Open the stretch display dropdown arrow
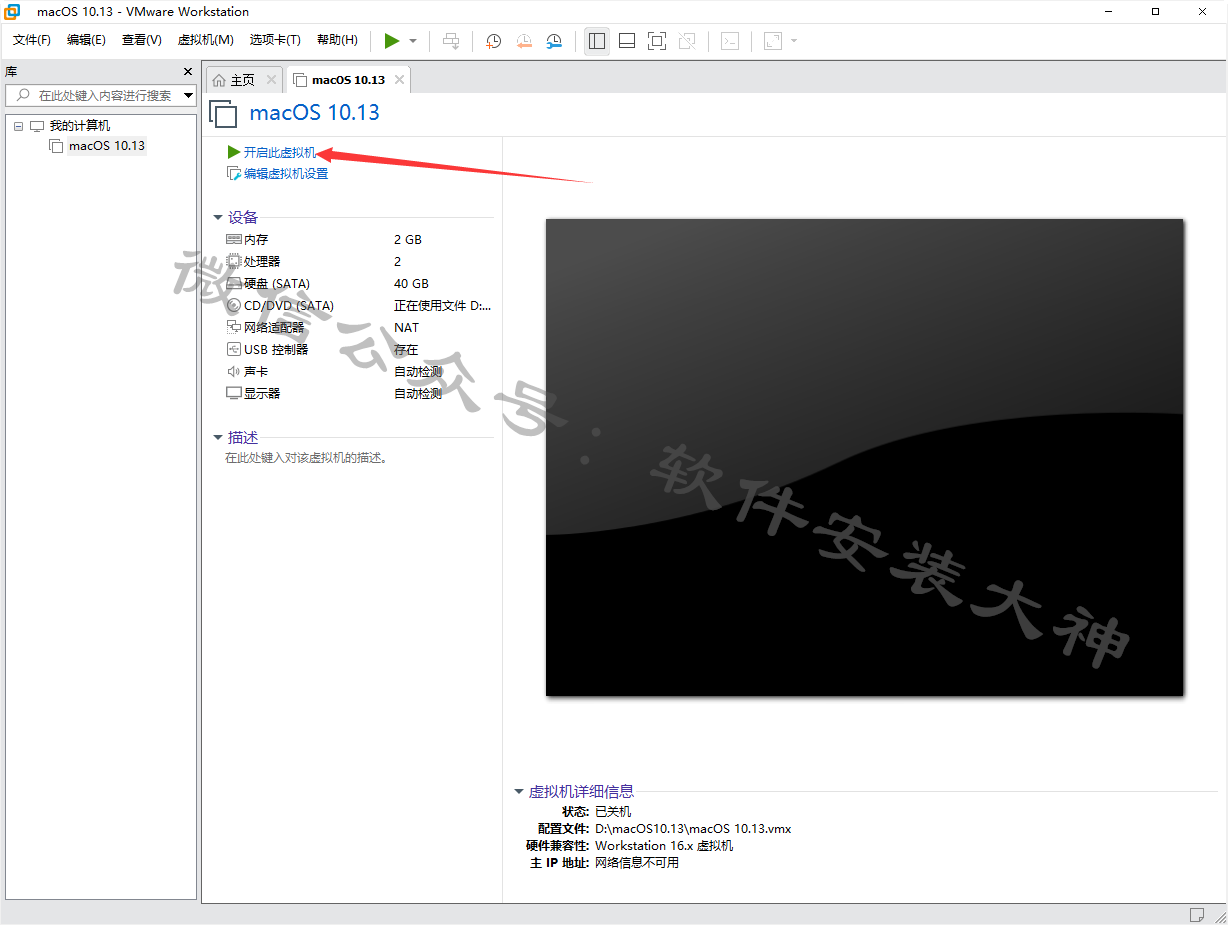Viewport: 1228px width, 925px height. pyautogui.click(x=794, y=41)
